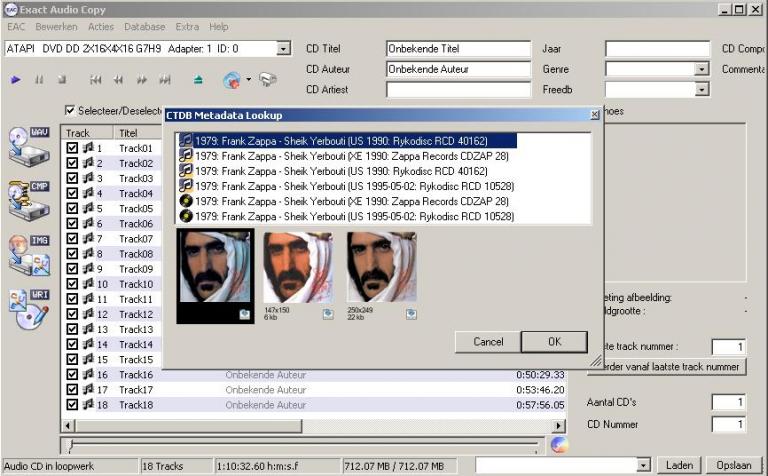
Task: Uncheck the Track01 checkbox
Action: [72, 148]
